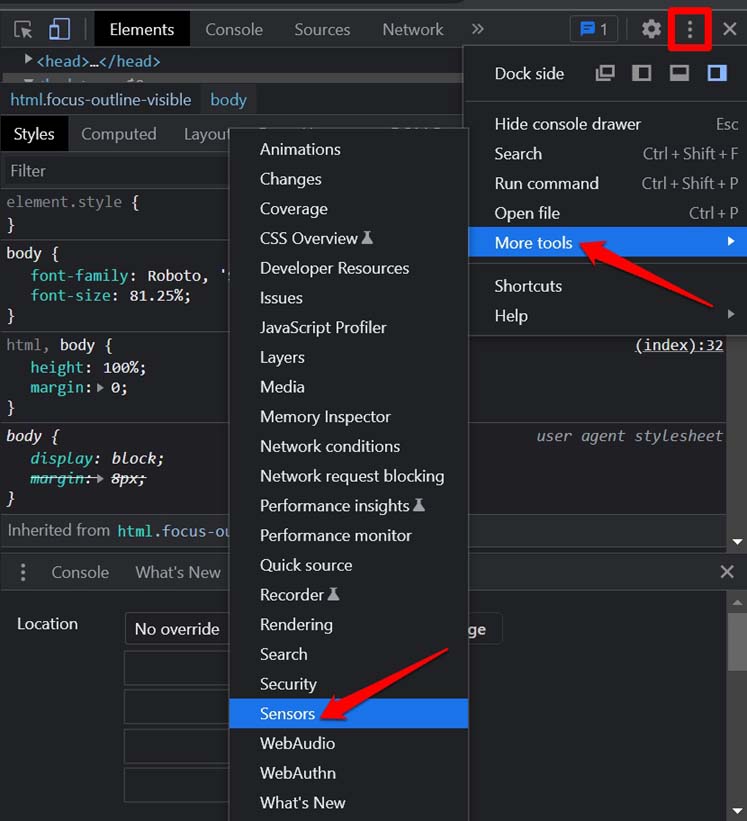Open Rendering tool from submenu
This screenshot has width=747, height=821.
point(349,625)
